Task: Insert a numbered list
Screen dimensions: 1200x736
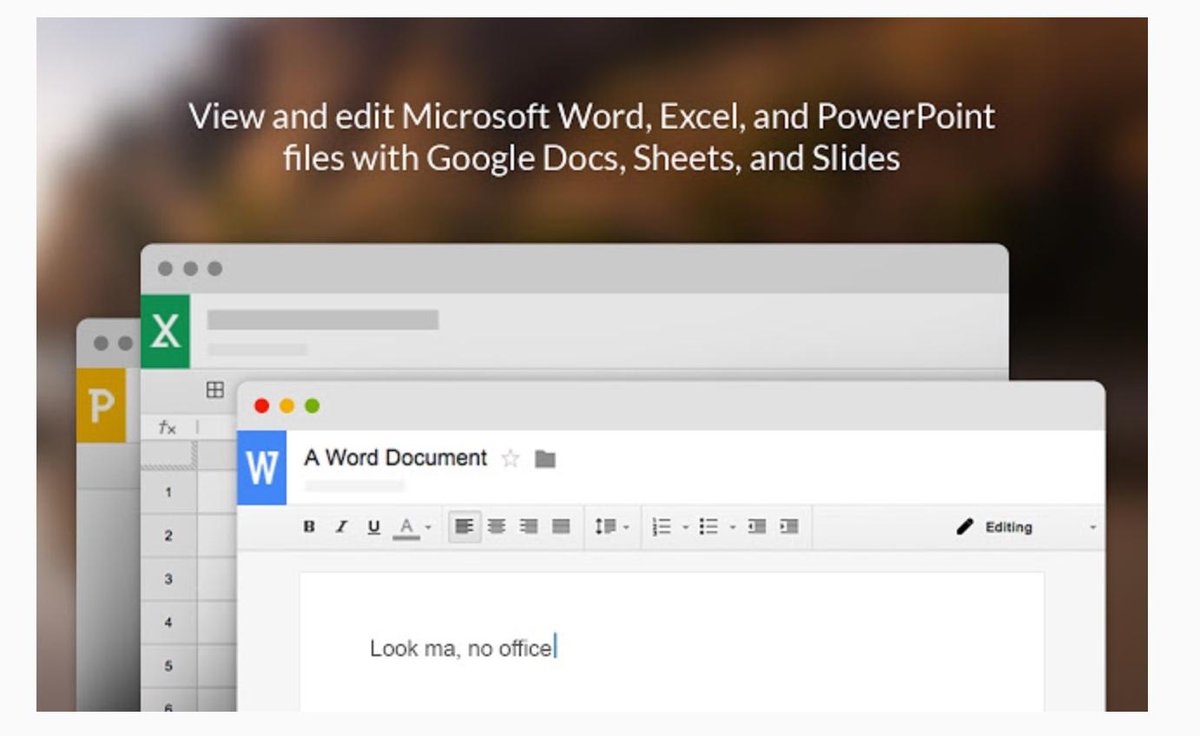Action: [662, 527]
